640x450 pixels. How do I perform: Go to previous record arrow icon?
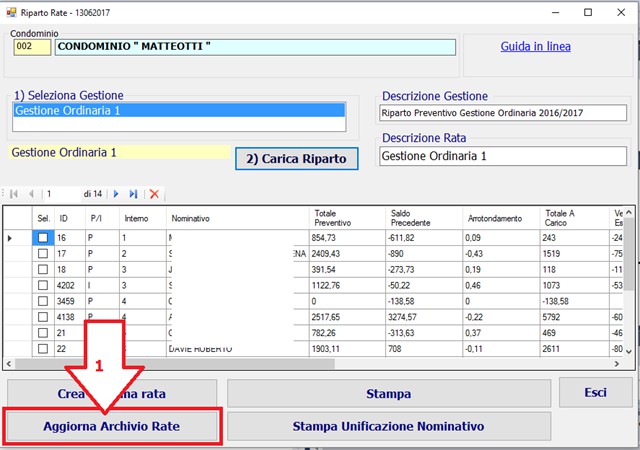pos(31,194)
